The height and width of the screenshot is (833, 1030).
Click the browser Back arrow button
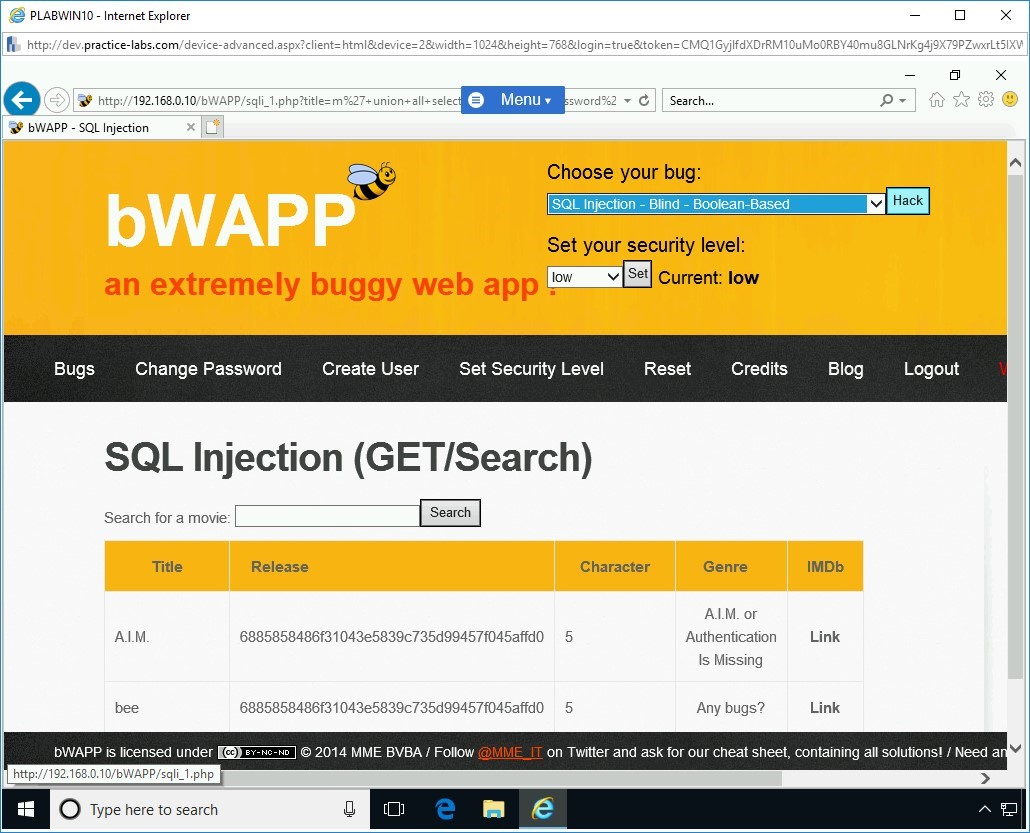22,100
